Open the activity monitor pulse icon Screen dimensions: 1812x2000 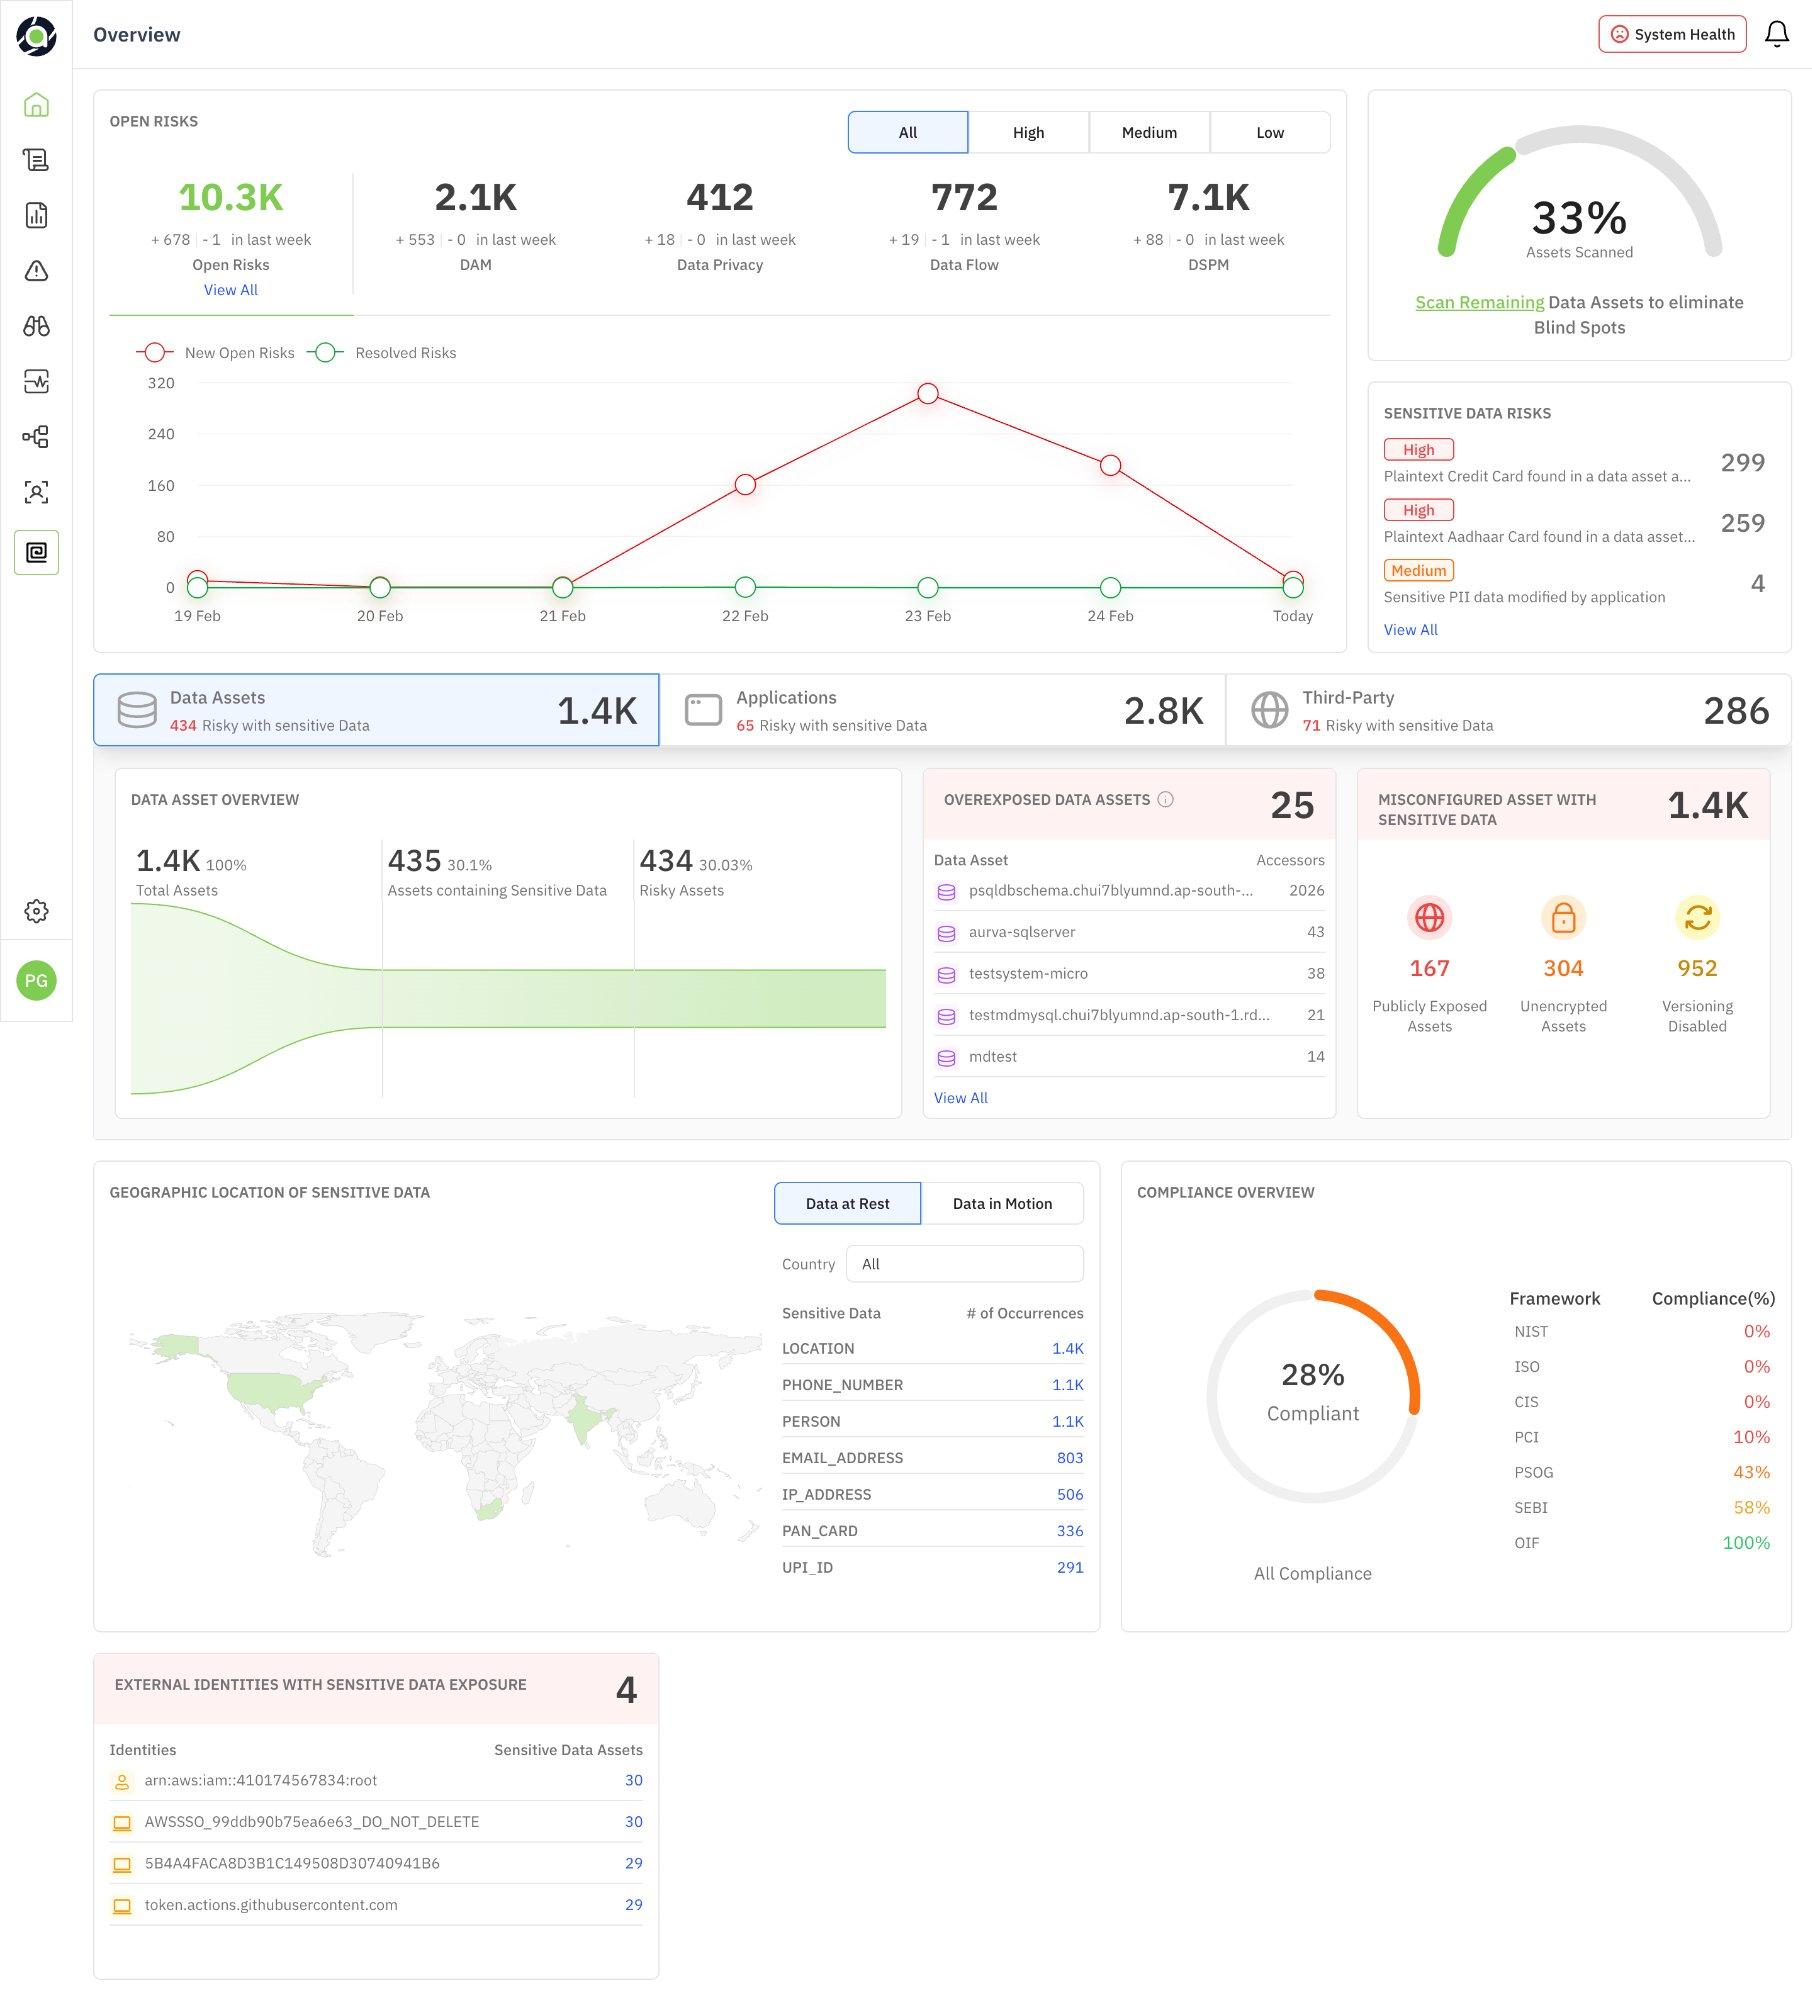pos(36,381)
